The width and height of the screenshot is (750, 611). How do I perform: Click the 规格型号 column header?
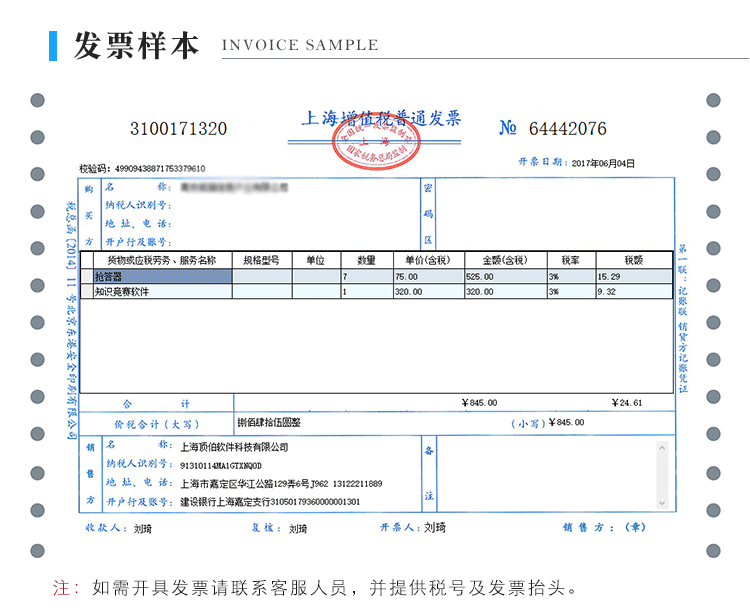pos(262,260)
